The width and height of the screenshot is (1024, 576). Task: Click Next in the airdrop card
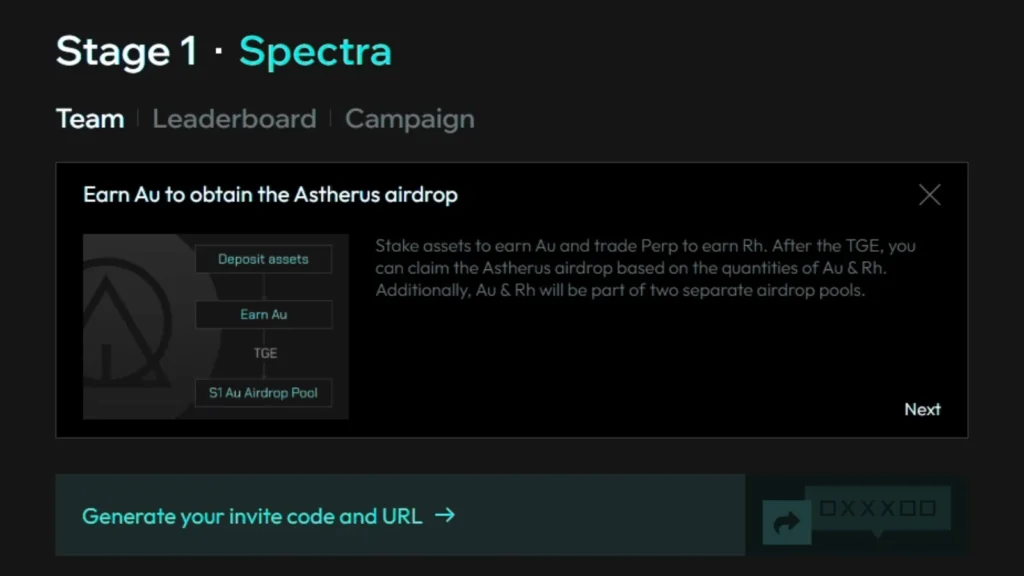click(922, 409)
